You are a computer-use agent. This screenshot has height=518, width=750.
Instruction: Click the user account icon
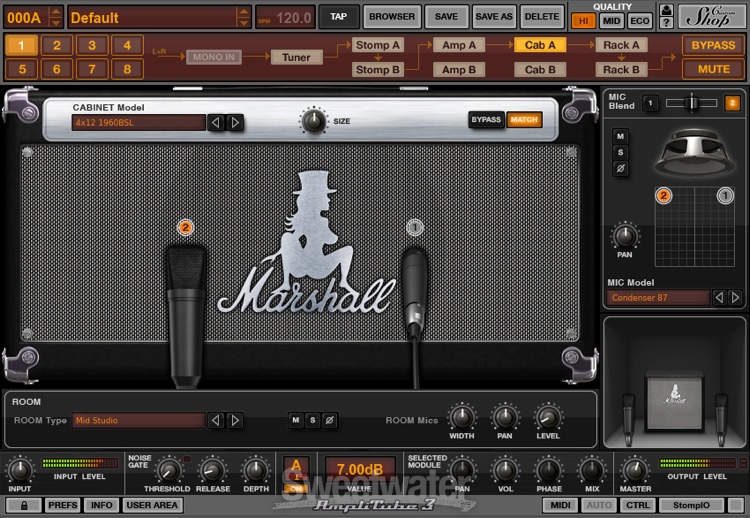667,10
